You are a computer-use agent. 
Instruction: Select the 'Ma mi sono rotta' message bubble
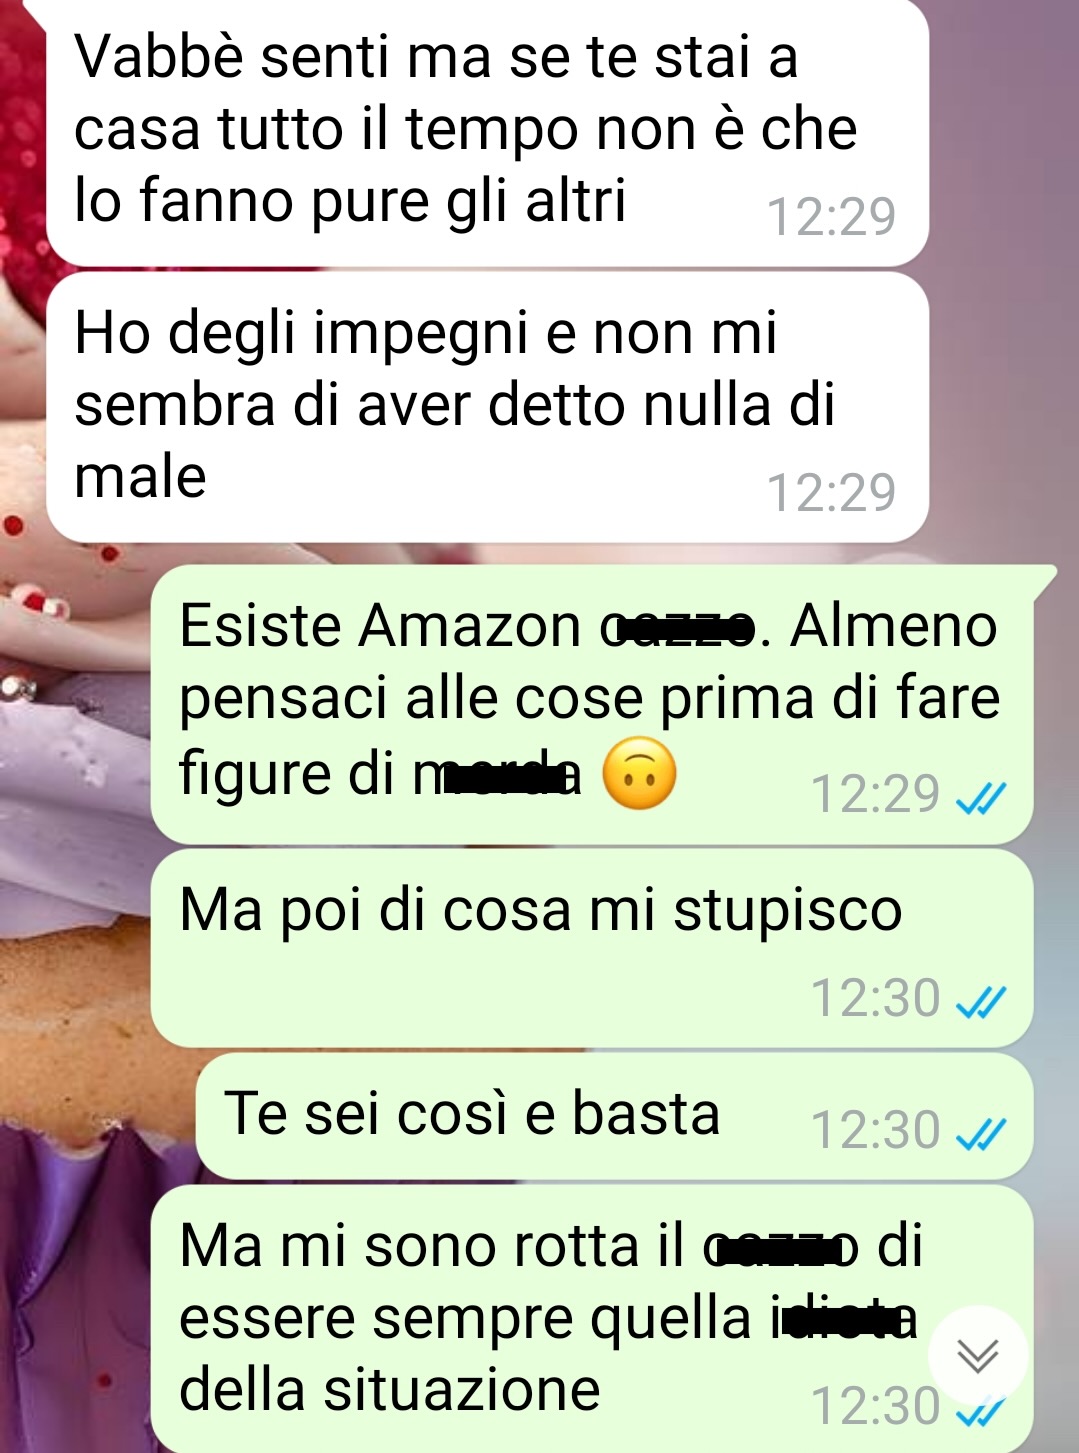point(592,1318)
